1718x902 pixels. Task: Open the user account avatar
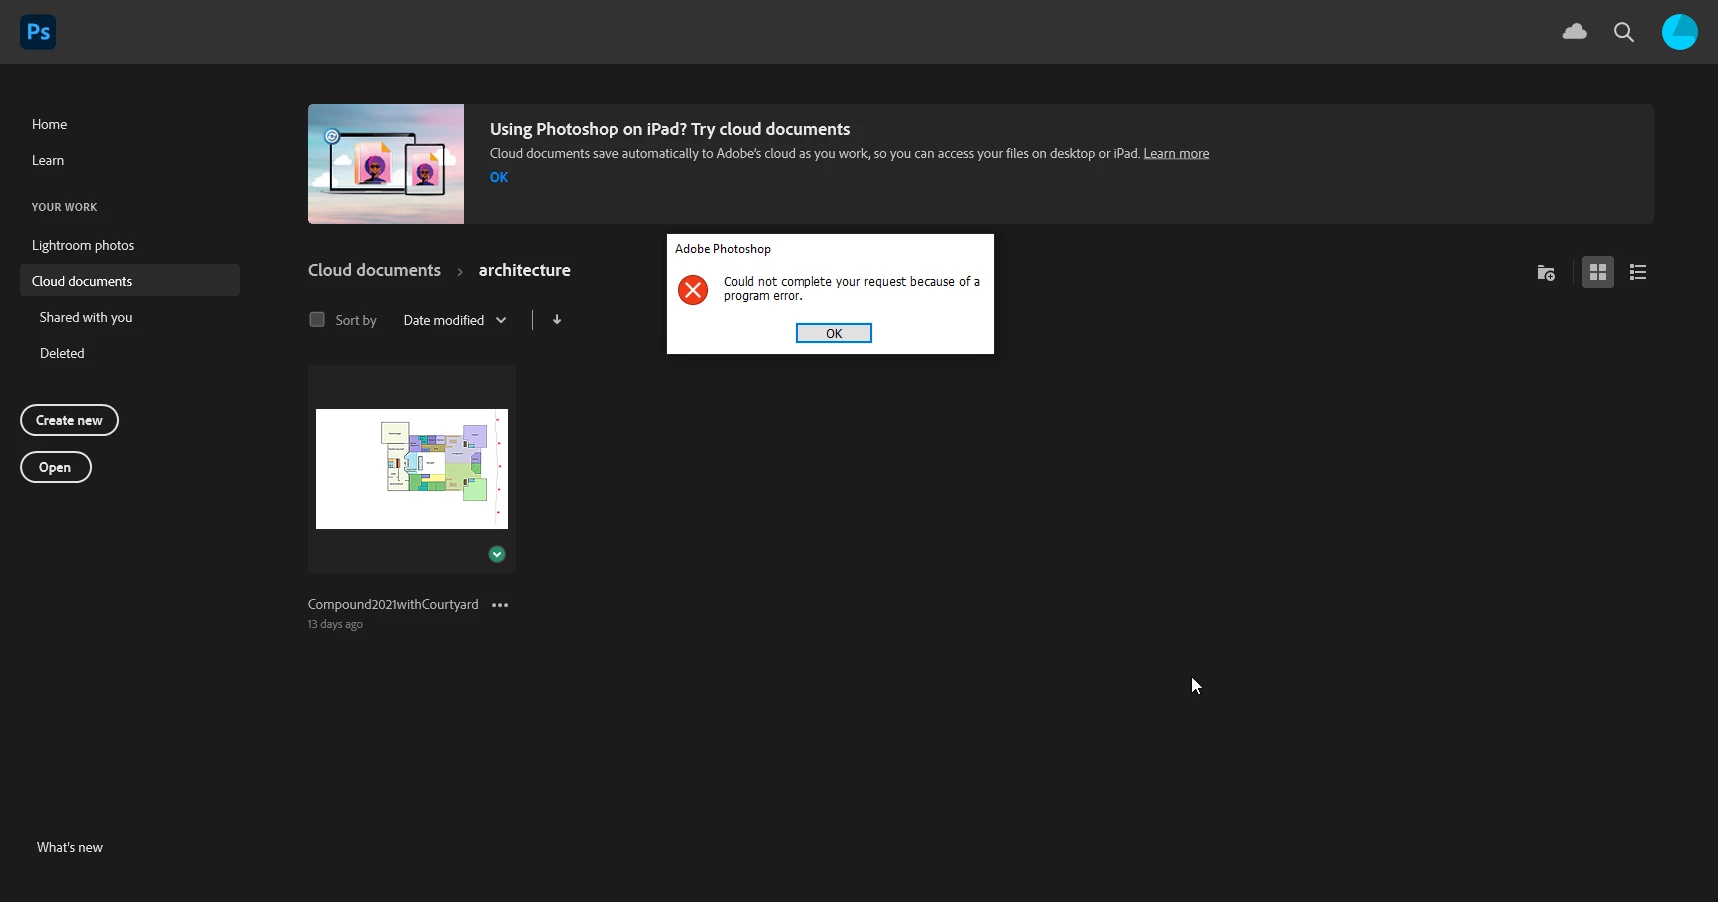click(1680, 32)
